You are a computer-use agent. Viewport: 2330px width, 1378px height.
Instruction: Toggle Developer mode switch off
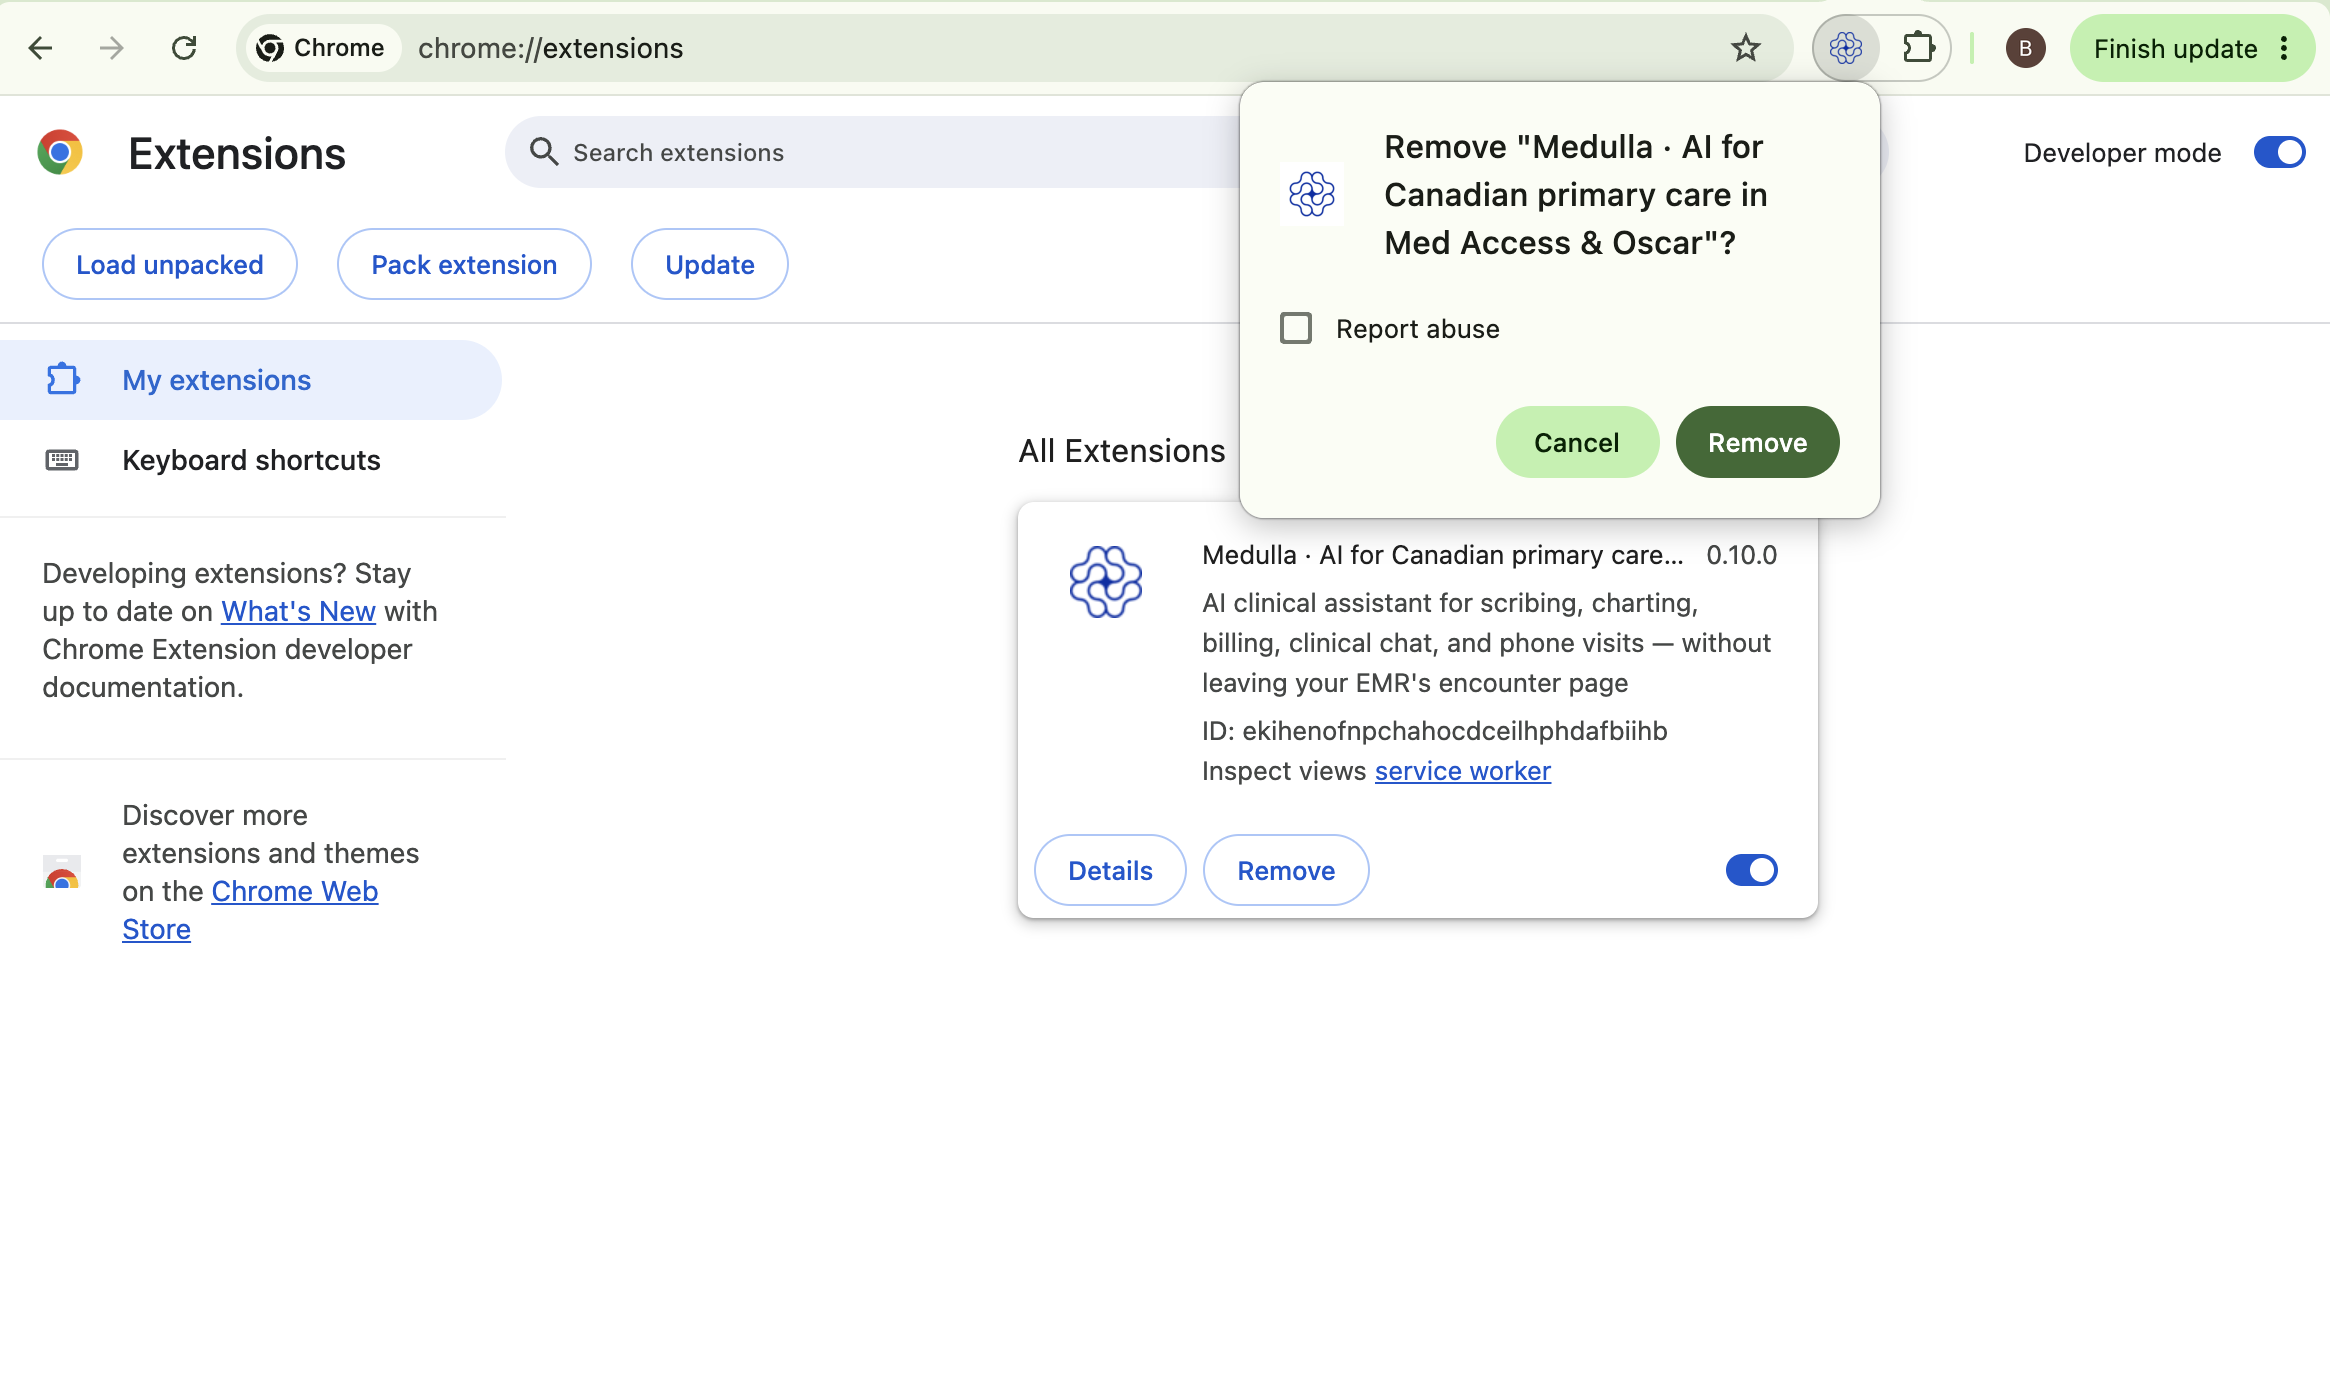pyautogui.click(x=2280, y=152)
